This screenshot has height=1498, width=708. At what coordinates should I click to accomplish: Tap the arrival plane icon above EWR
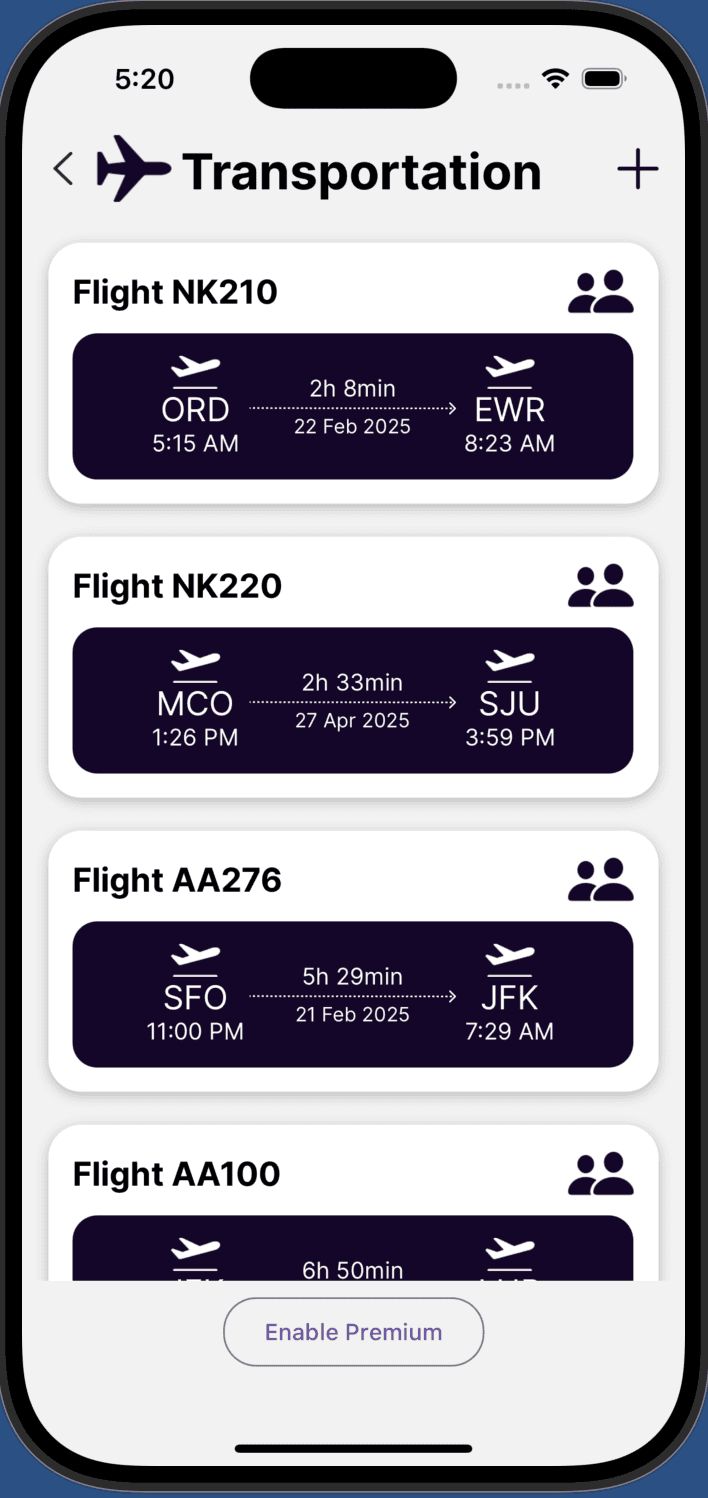(x=510, y=368)
